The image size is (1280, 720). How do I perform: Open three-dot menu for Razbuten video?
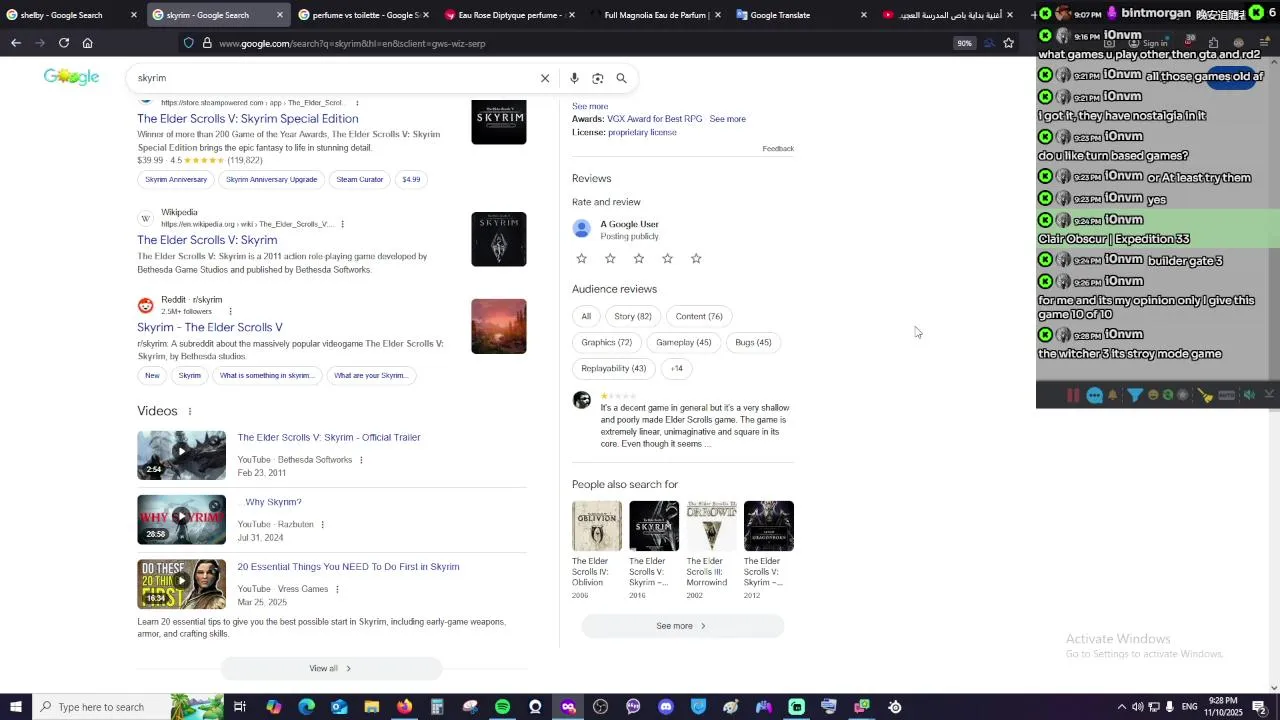322,524
